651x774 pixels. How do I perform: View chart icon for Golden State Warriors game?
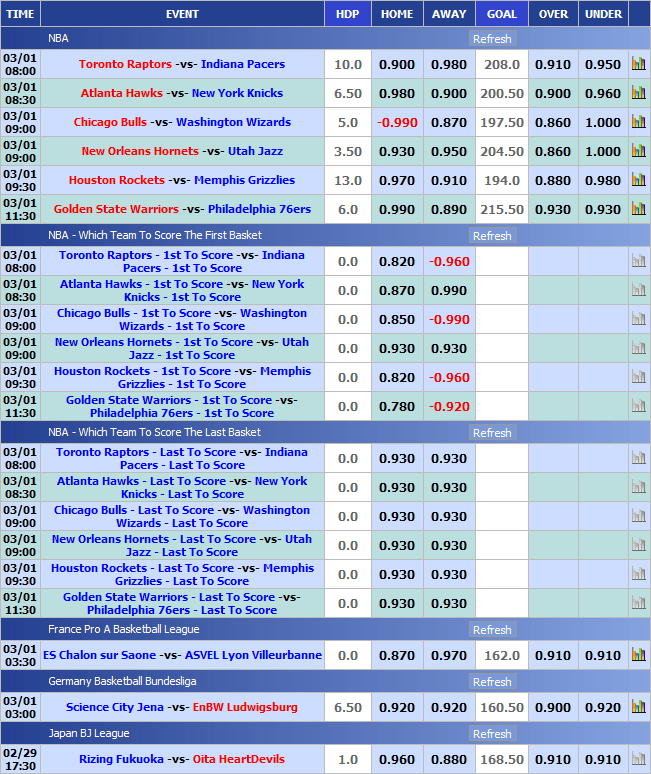point(638,209)
